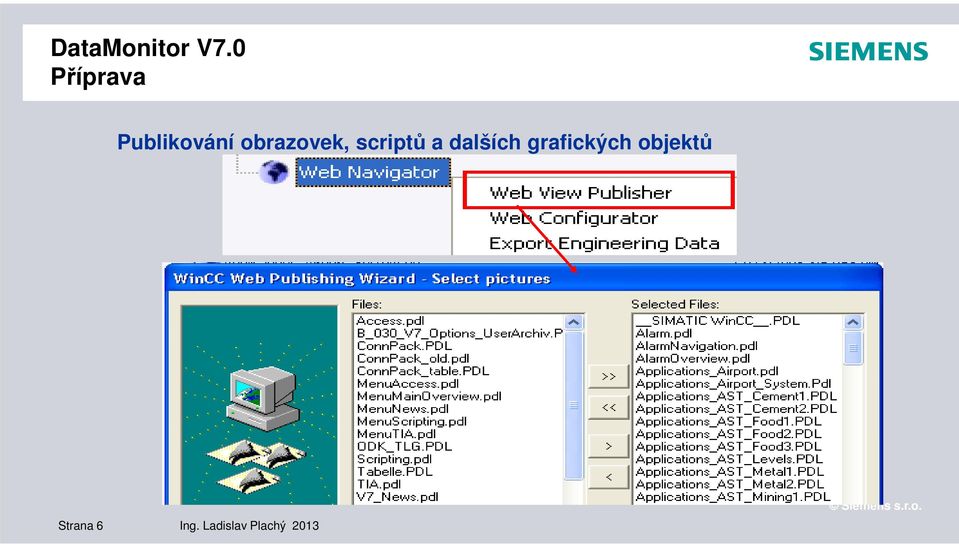This screenshot has height=545, width=959.
Task: Select MenuScripting.pdl in Files list
Action: [412, 421]
